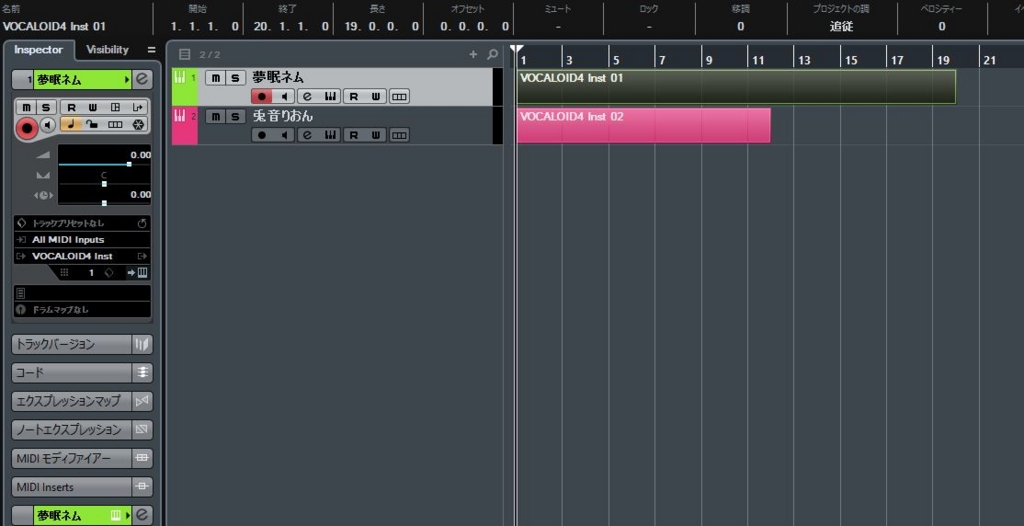Expand the エクスプレッションマップ section
The width and height of the screenshot is (1024, 526).
point(72,401)
